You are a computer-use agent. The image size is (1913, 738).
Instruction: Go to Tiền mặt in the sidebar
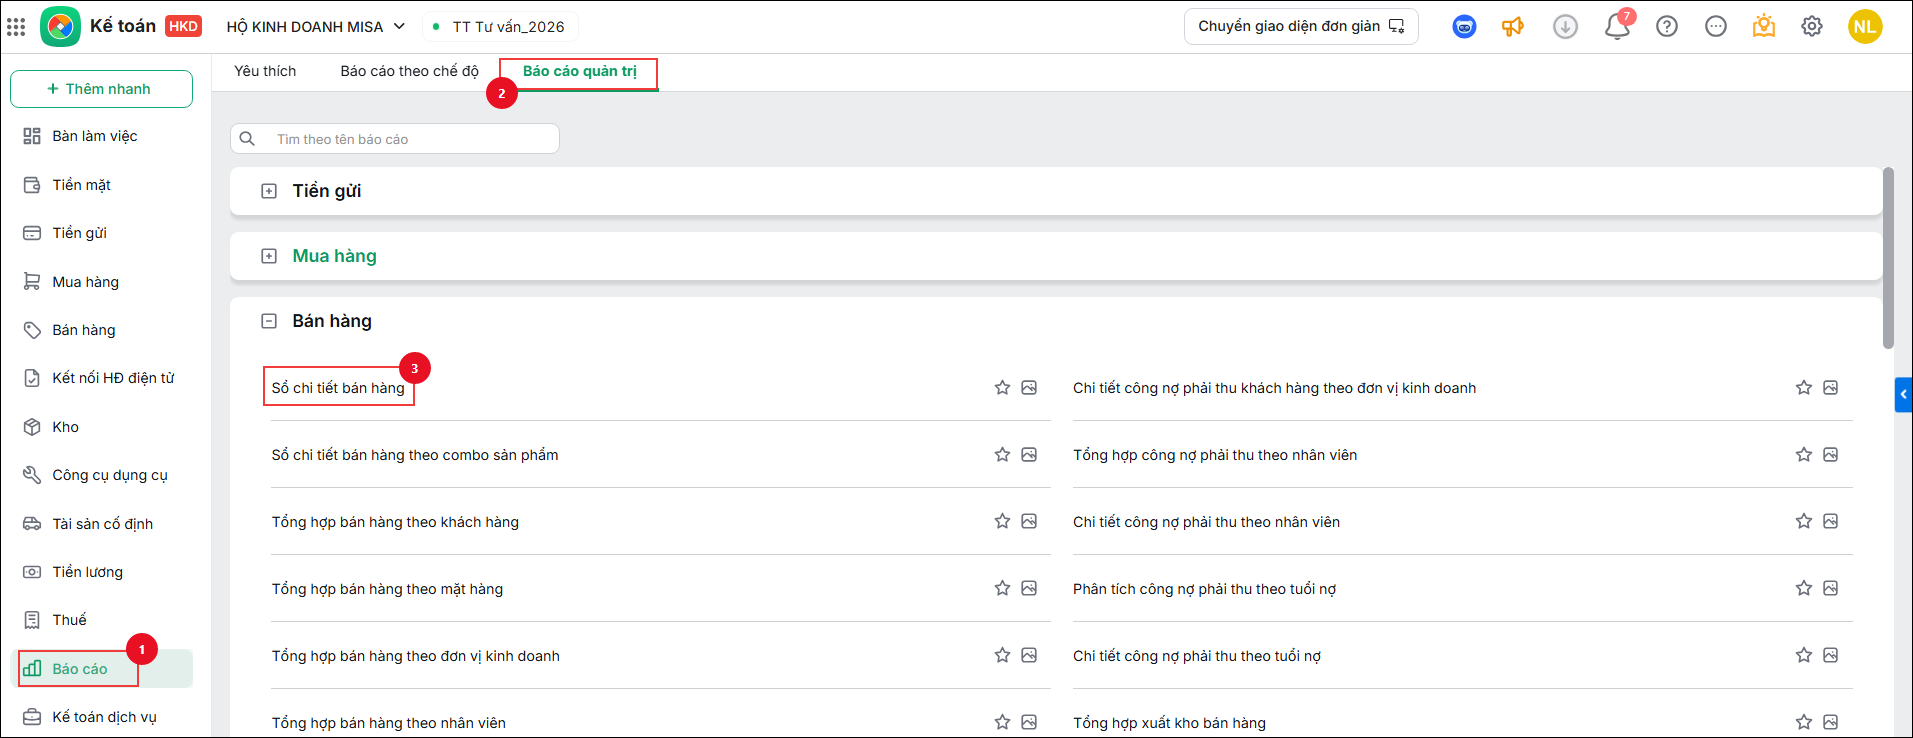(101, 185)
